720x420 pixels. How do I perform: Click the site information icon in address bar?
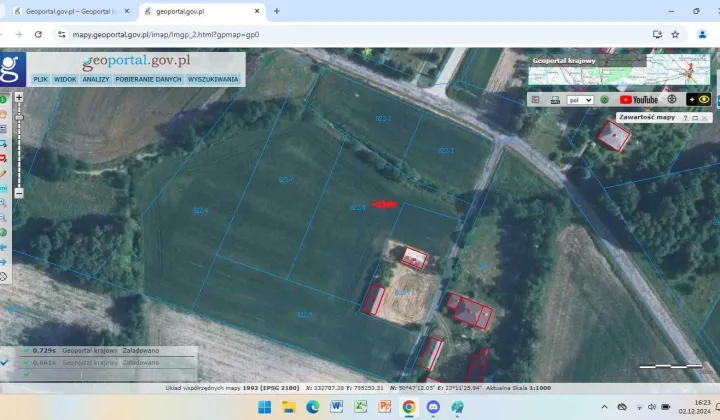click(x=62, y=34)
